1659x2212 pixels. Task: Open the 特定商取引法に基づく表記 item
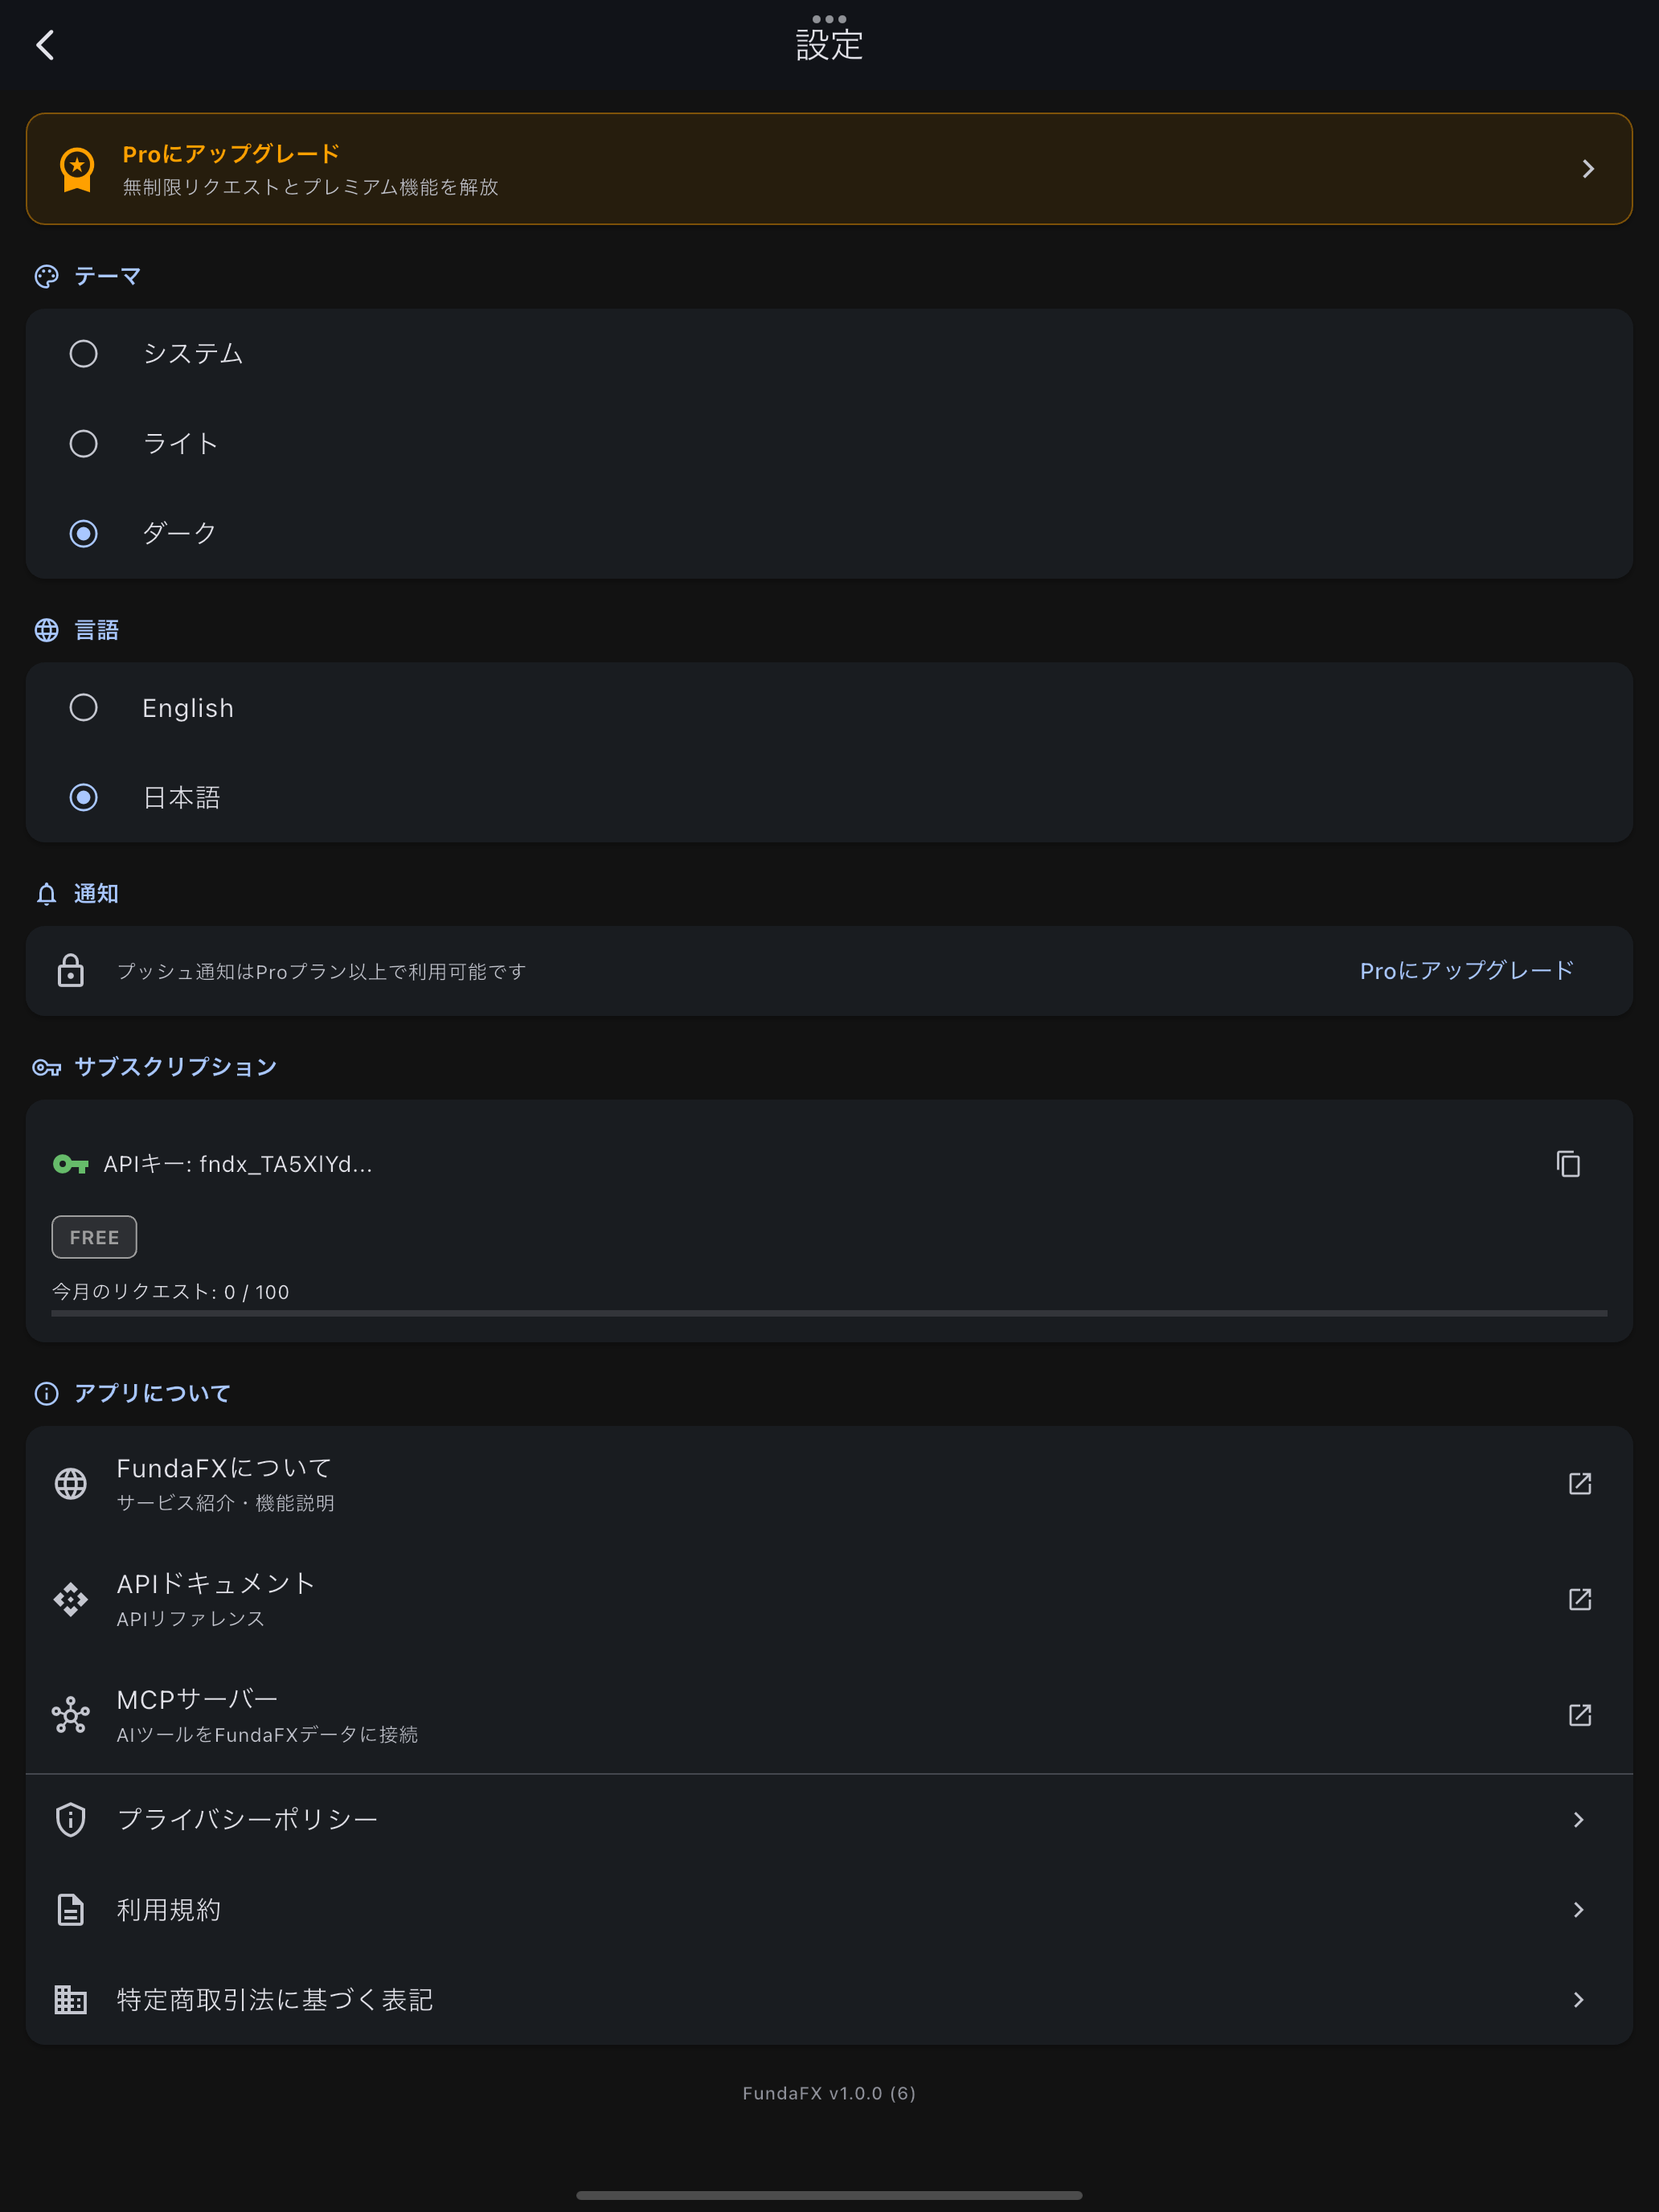click(829, 1999)
